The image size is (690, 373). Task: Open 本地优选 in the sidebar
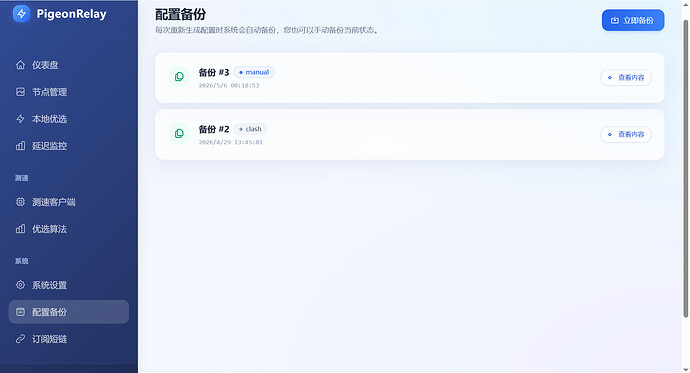[69, 119]
